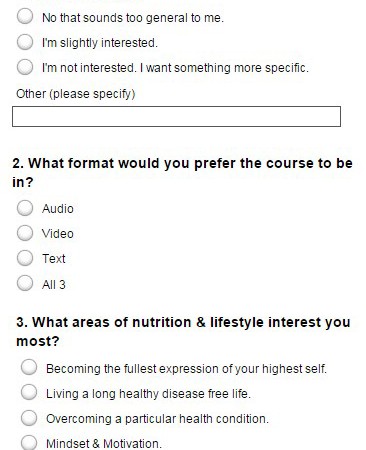Choose Text as preferred format
The width and height of the screenshot is (366, 450).
25,258
